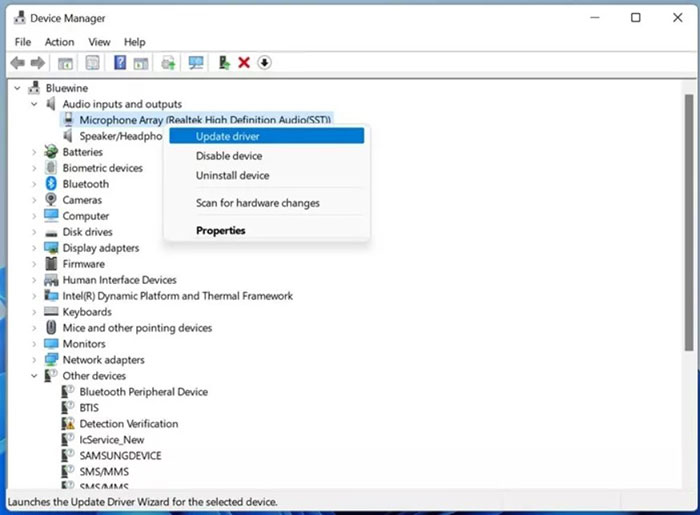This screenshot has width=700, height=515.
Task: Click the down-arrow circle toolbar icon
Action: click(x=265, y=63)
